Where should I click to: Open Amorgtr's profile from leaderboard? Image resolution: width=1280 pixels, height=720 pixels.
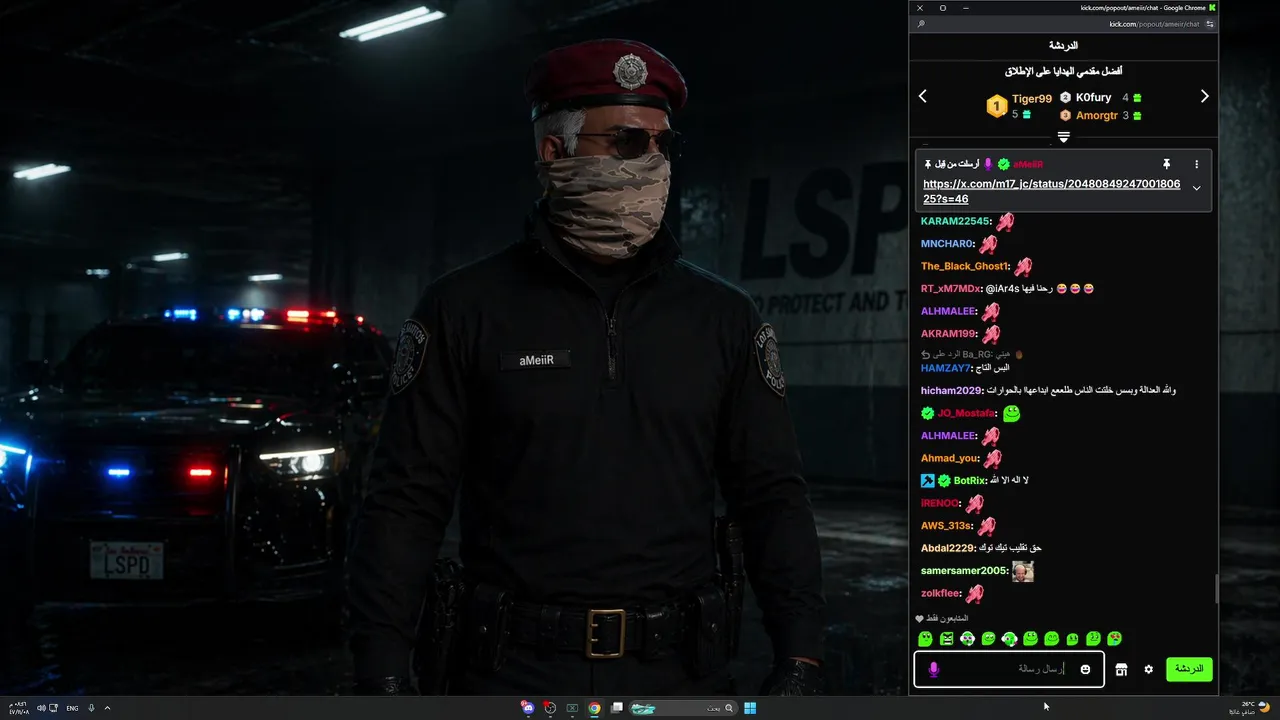(x=1097, y=116)
